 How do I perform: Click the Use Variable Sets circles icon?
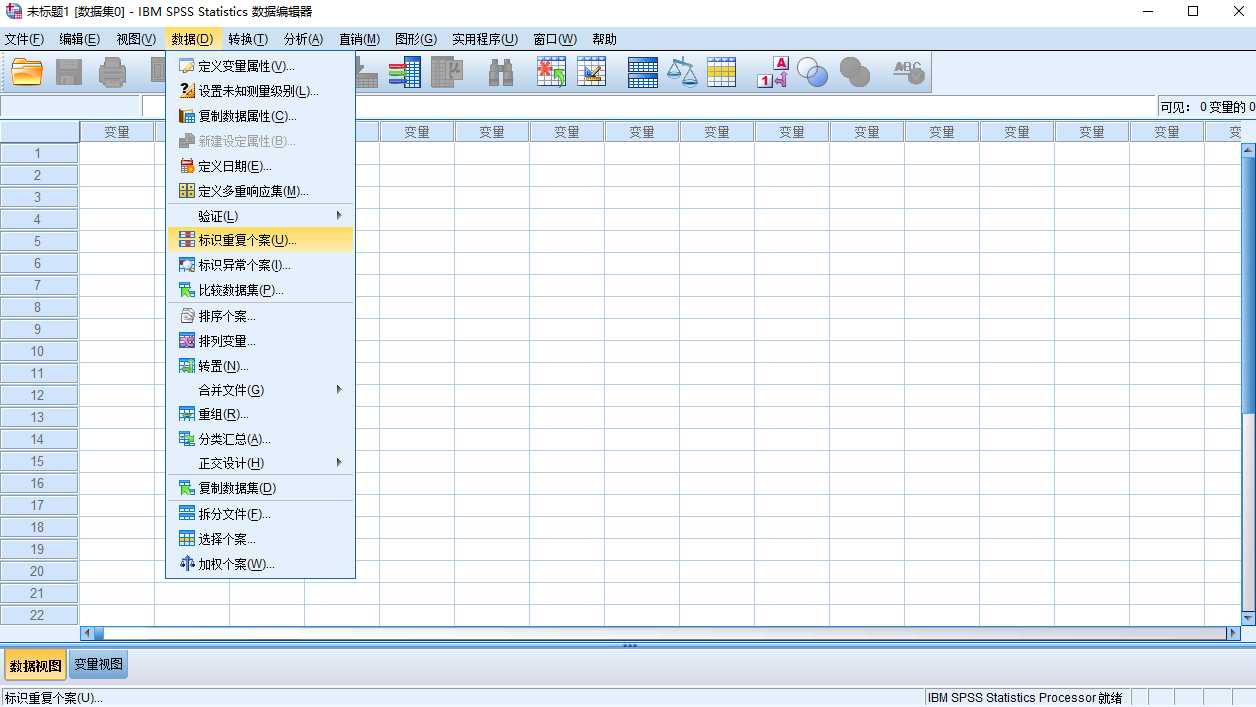(x=812, y=72)
